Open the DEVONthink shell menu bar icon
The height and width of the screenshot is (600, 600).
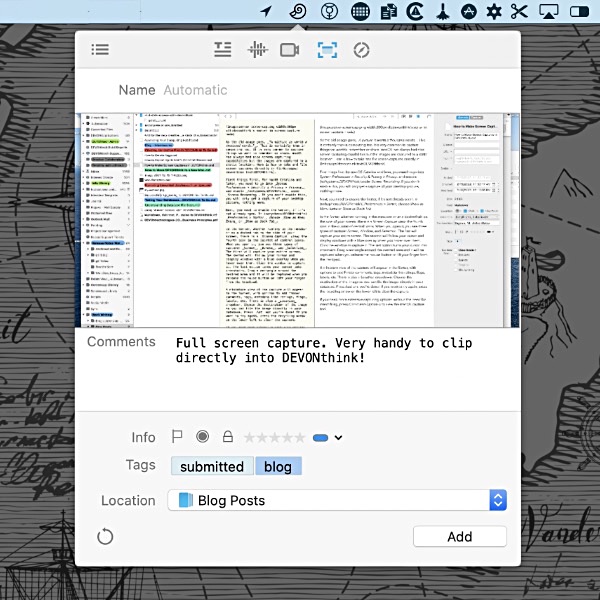(298, 11)
